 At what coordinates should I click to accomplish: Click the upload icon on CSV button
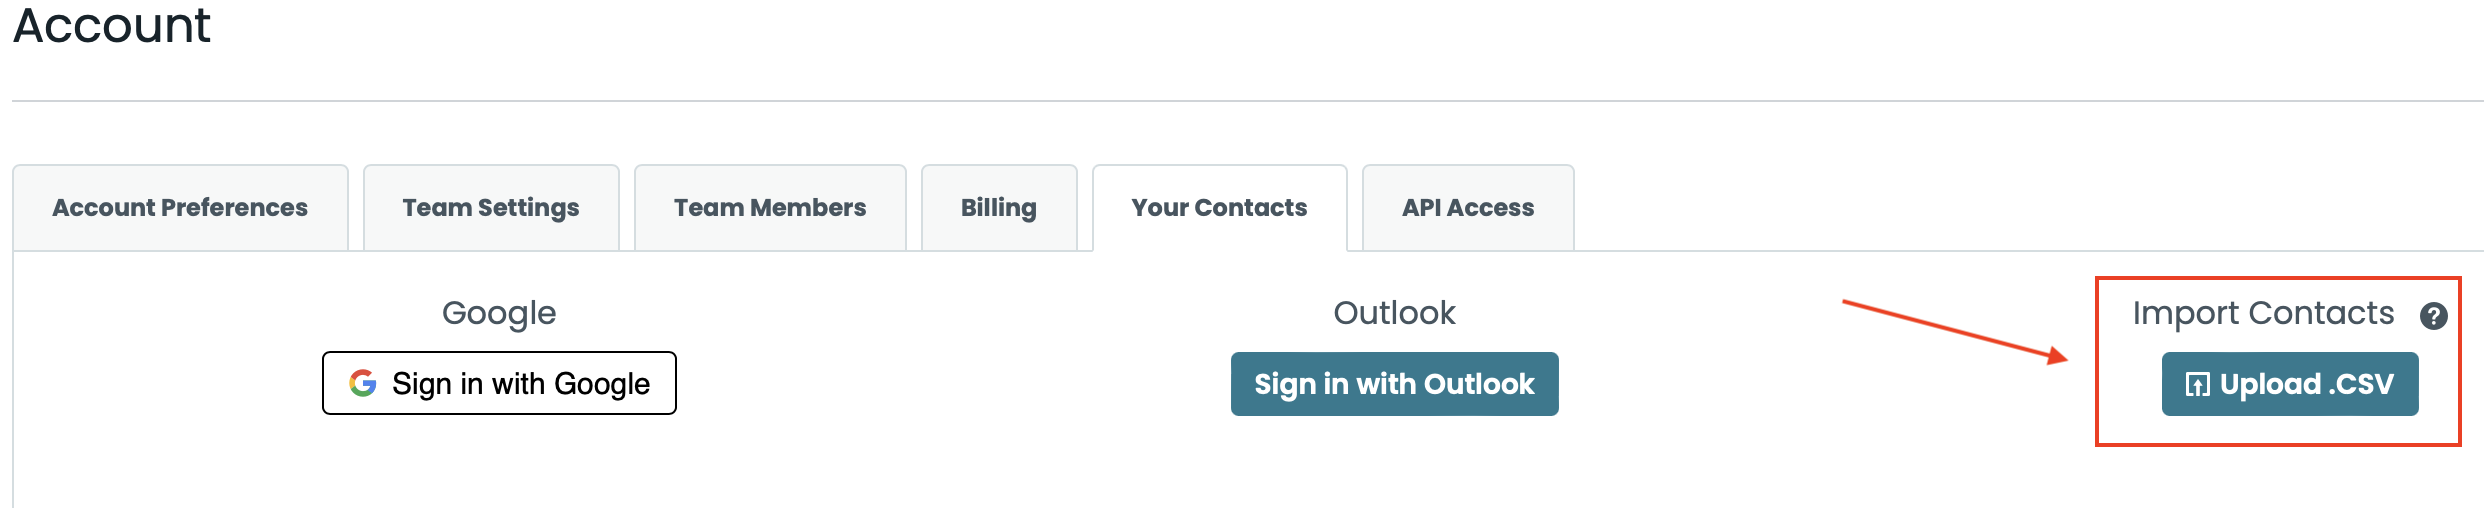click(2197, 384)
